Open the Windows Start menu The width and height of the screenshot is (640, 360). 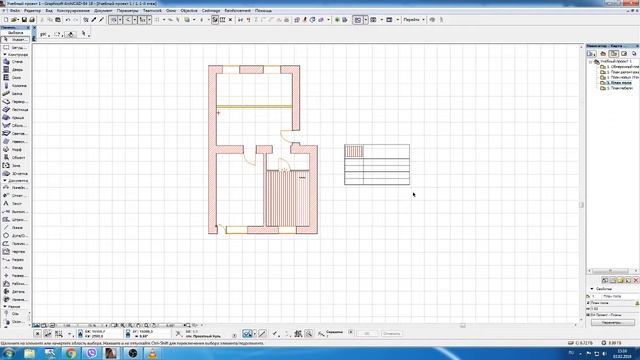click(9, 353)
